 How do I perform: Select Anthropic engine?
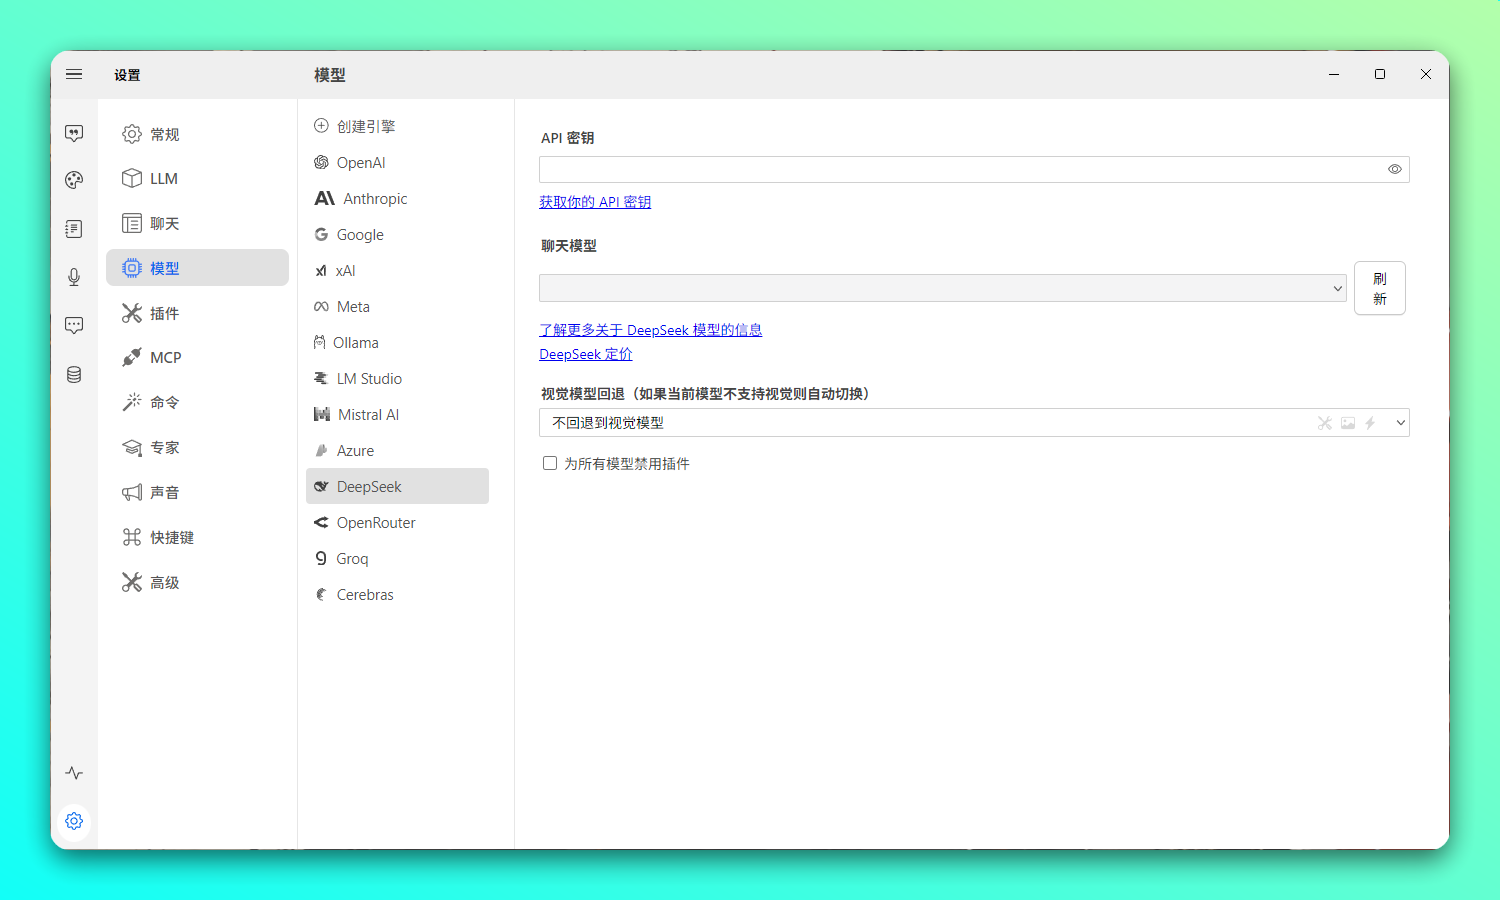[397, 198]
